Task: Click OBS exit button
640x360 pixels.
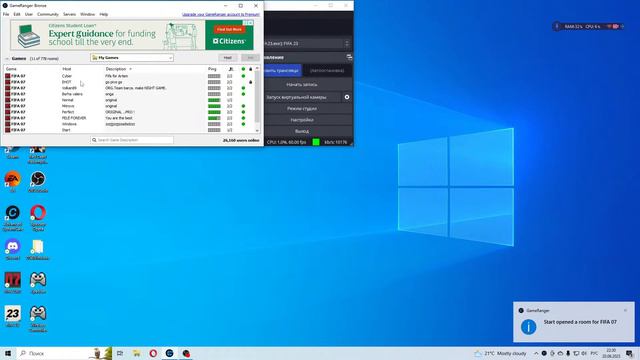Action: 308,131
